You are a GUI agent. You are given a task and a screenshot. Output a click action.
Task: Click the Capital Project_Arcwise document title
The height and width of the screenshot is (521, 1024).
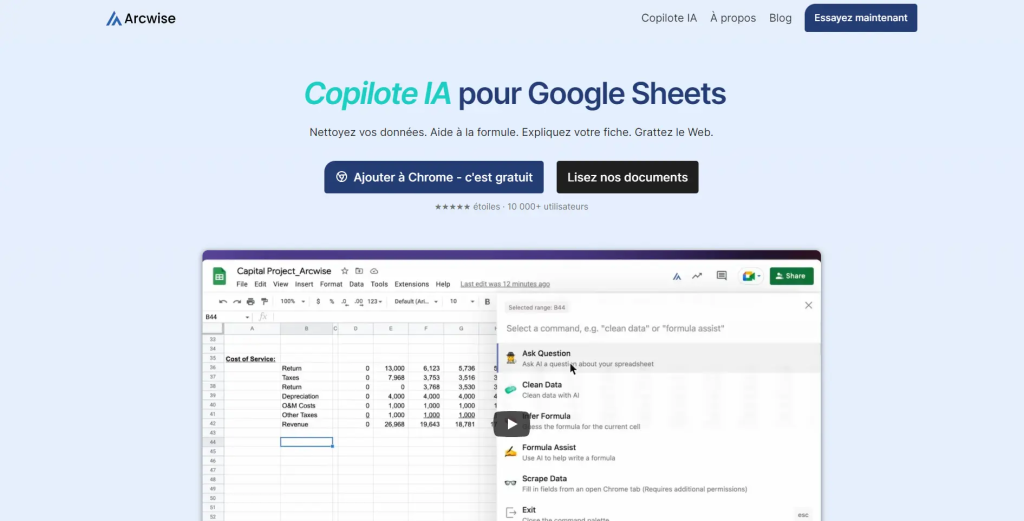coord(283,271)
